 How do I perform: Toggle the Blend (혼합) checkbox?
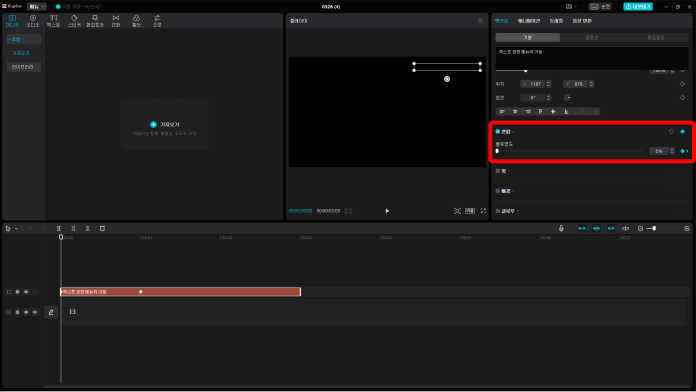click(498, 131)
